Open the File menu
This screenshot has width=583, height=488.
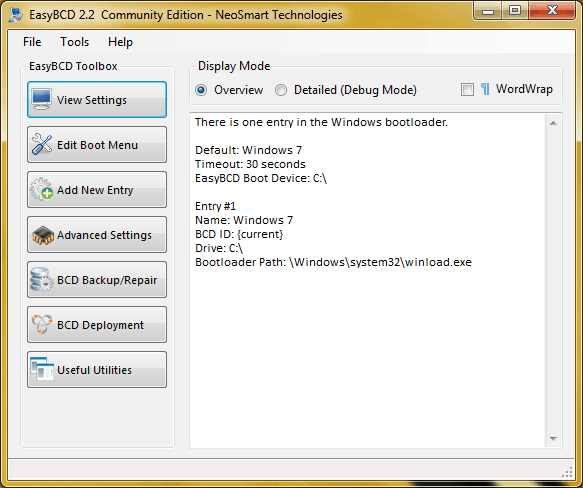pyautogui.click(x=32, y=42)
